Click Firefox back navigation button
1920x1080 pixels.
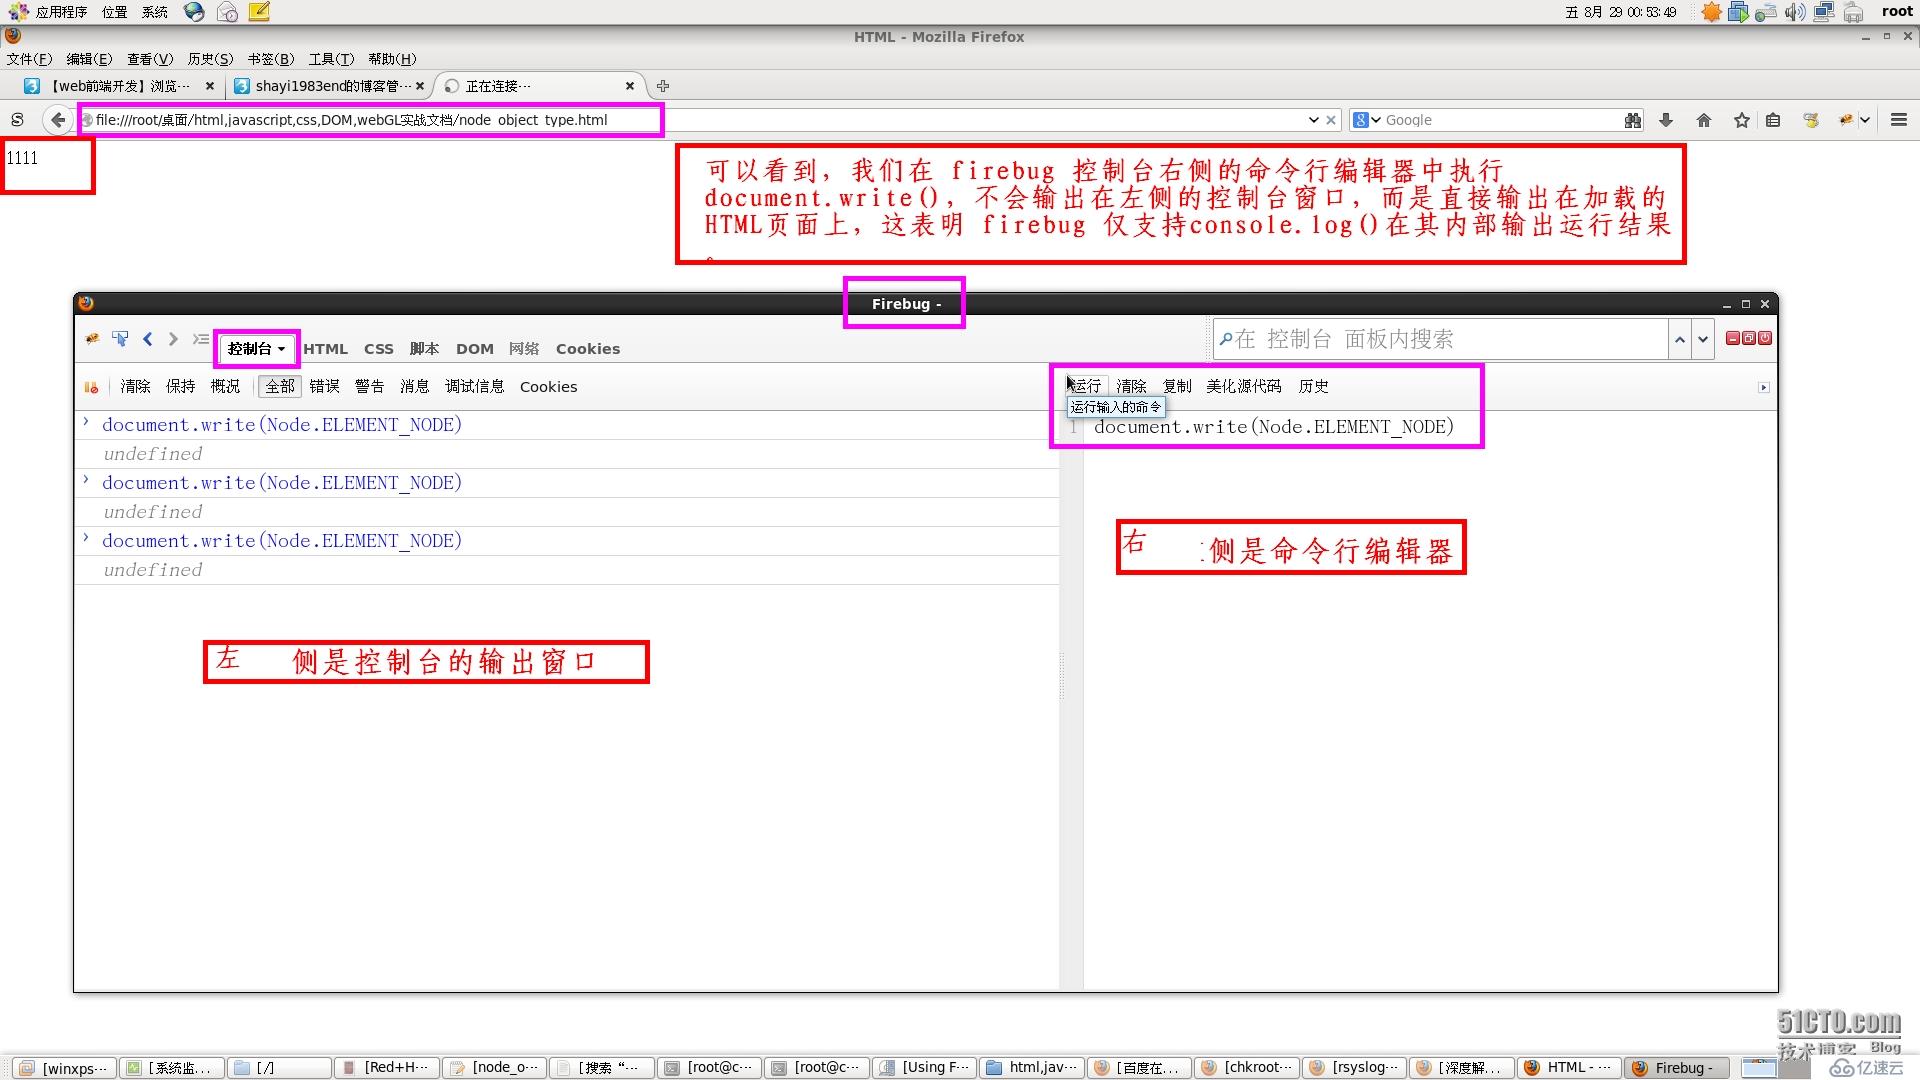click(x=58, y=120)
